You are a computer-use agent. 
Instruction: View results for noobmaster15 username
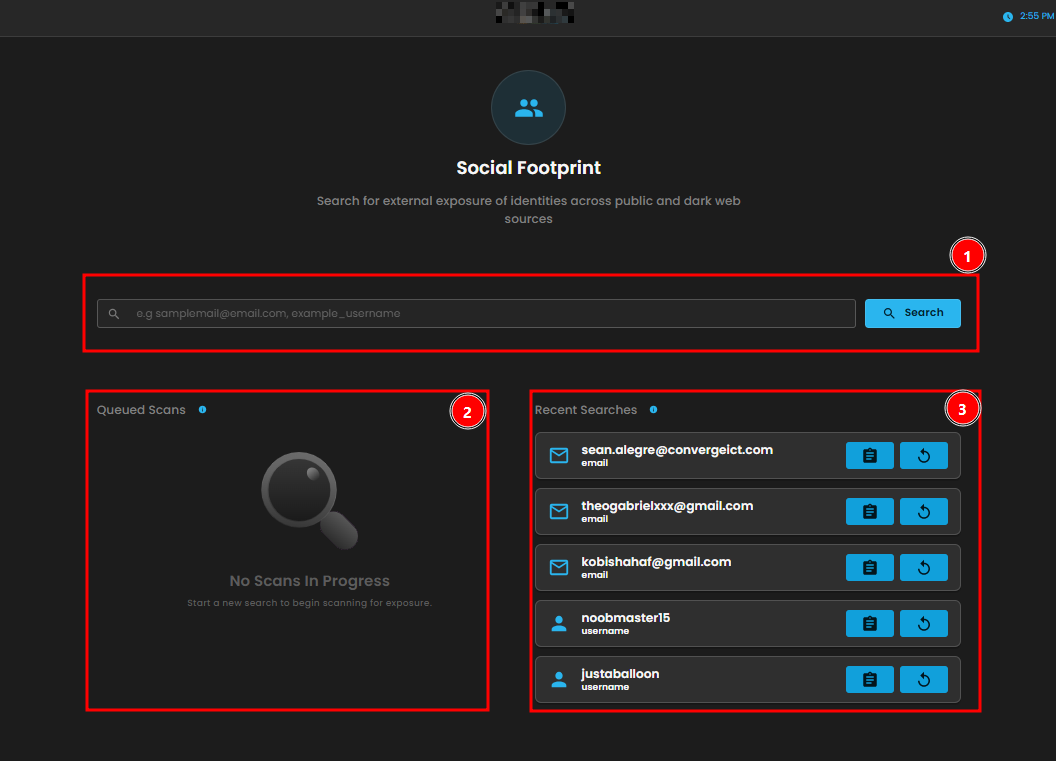click(869, 624)
